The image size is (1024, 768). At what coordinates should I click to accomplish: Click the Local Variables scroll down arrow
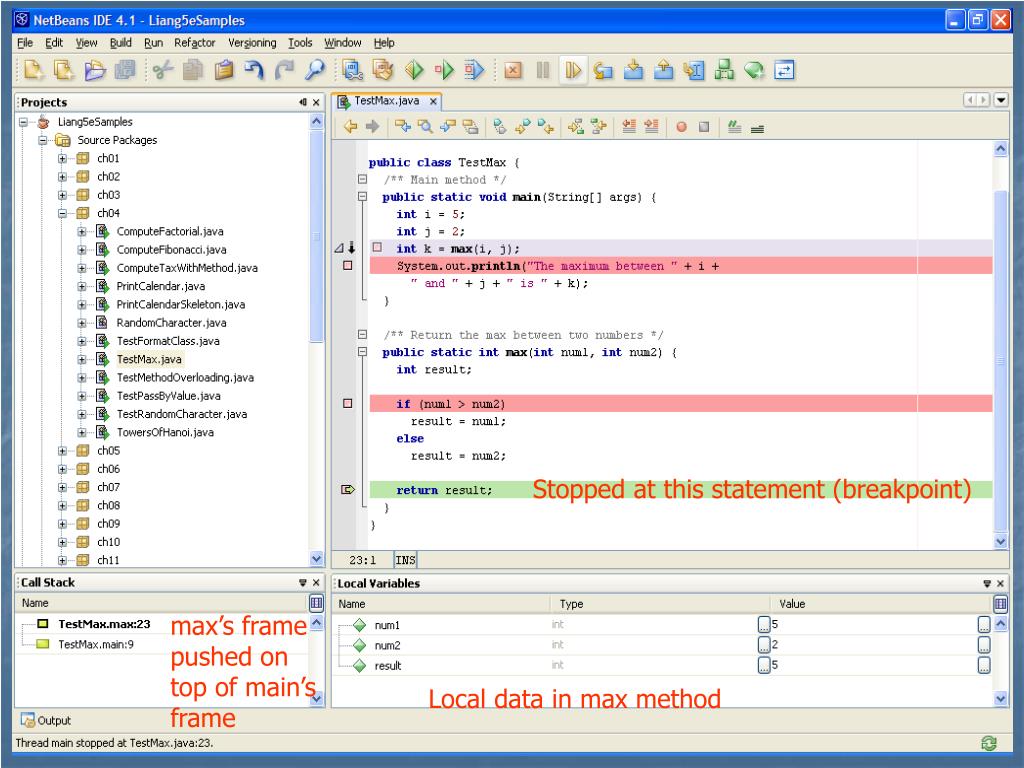1000,699
